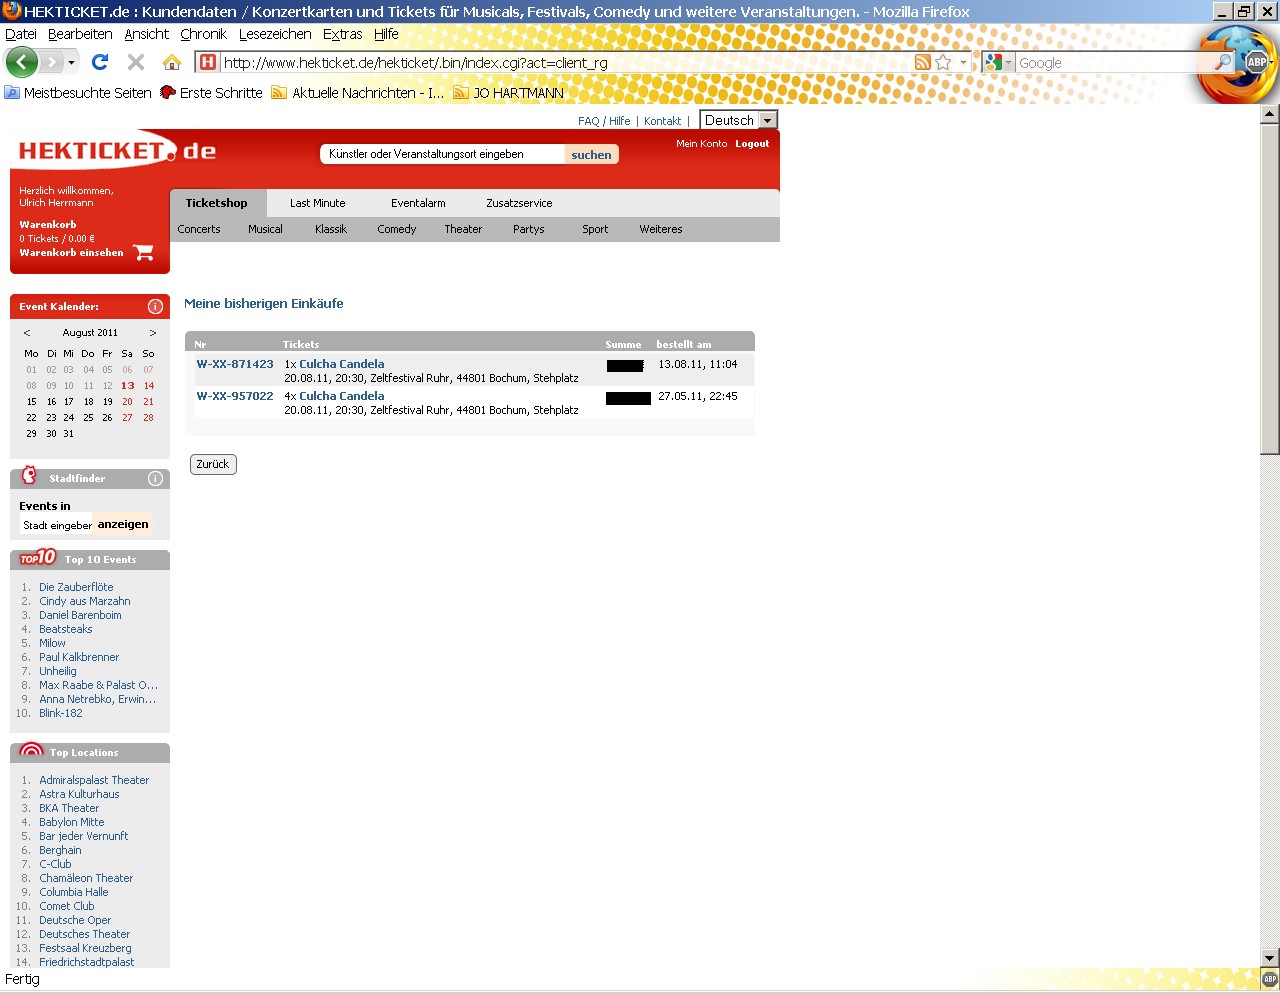Open the JO HARTMANN bookmark
This screenshot has width=1280, height=994.
[508, 93]
